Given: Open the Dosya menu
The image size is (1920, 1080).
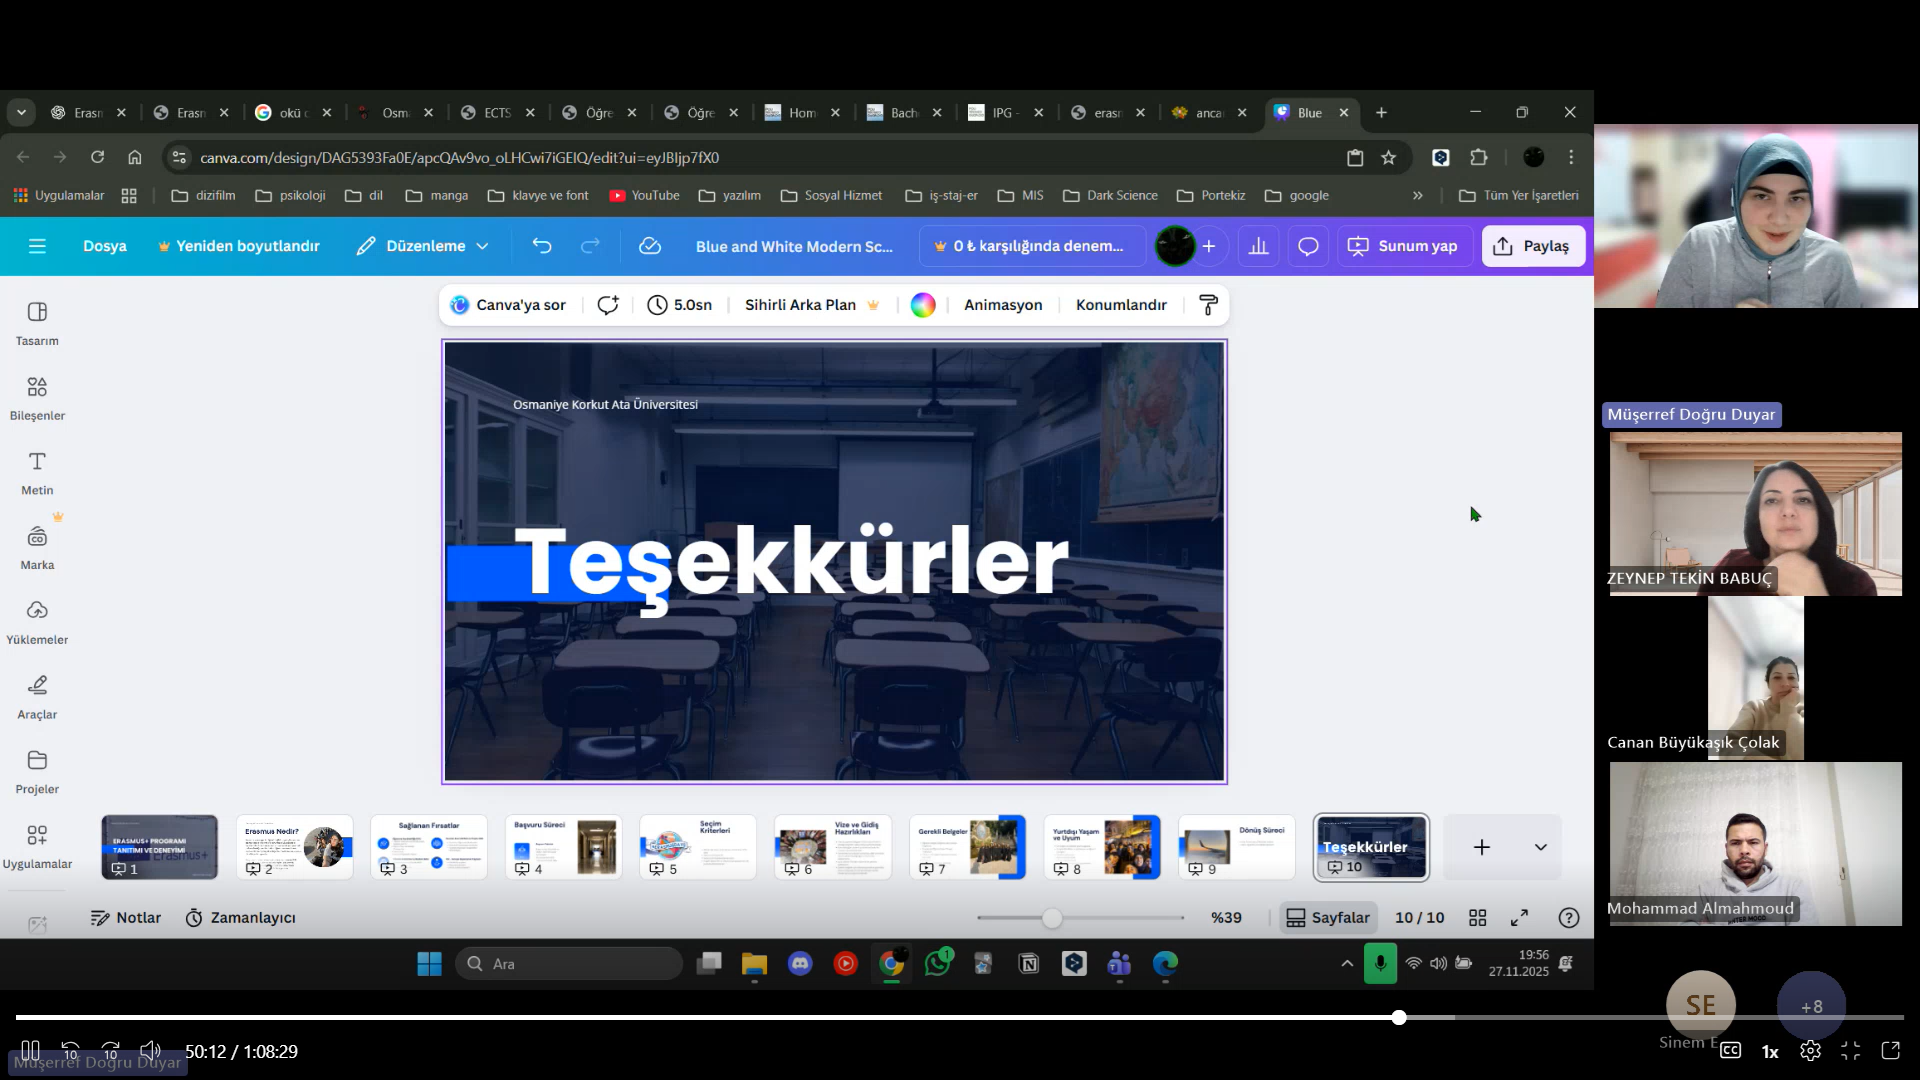Looking at the screenshot, I should coord(105,246).
